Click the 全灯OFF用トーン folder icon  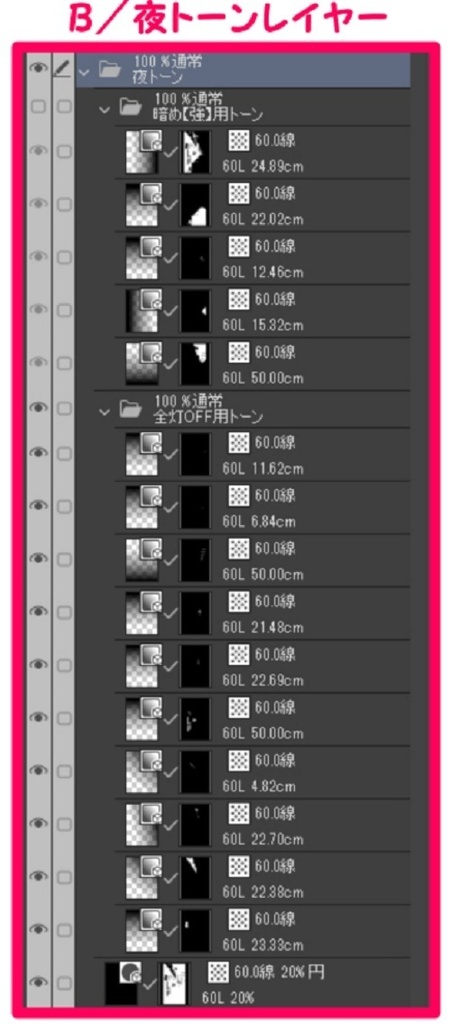(131, 409)
